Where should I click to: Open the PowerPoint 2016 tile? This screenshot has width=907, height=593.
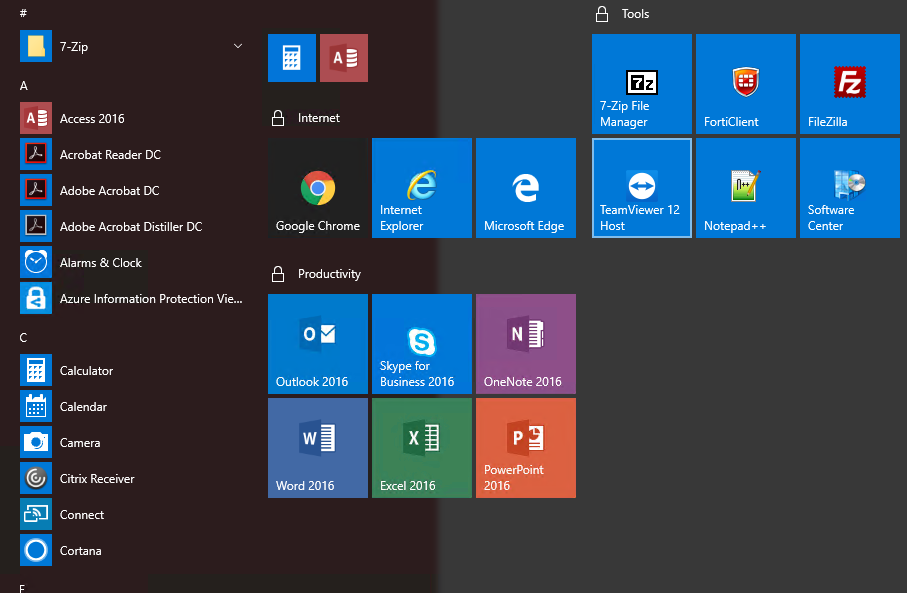pos(525,447)
